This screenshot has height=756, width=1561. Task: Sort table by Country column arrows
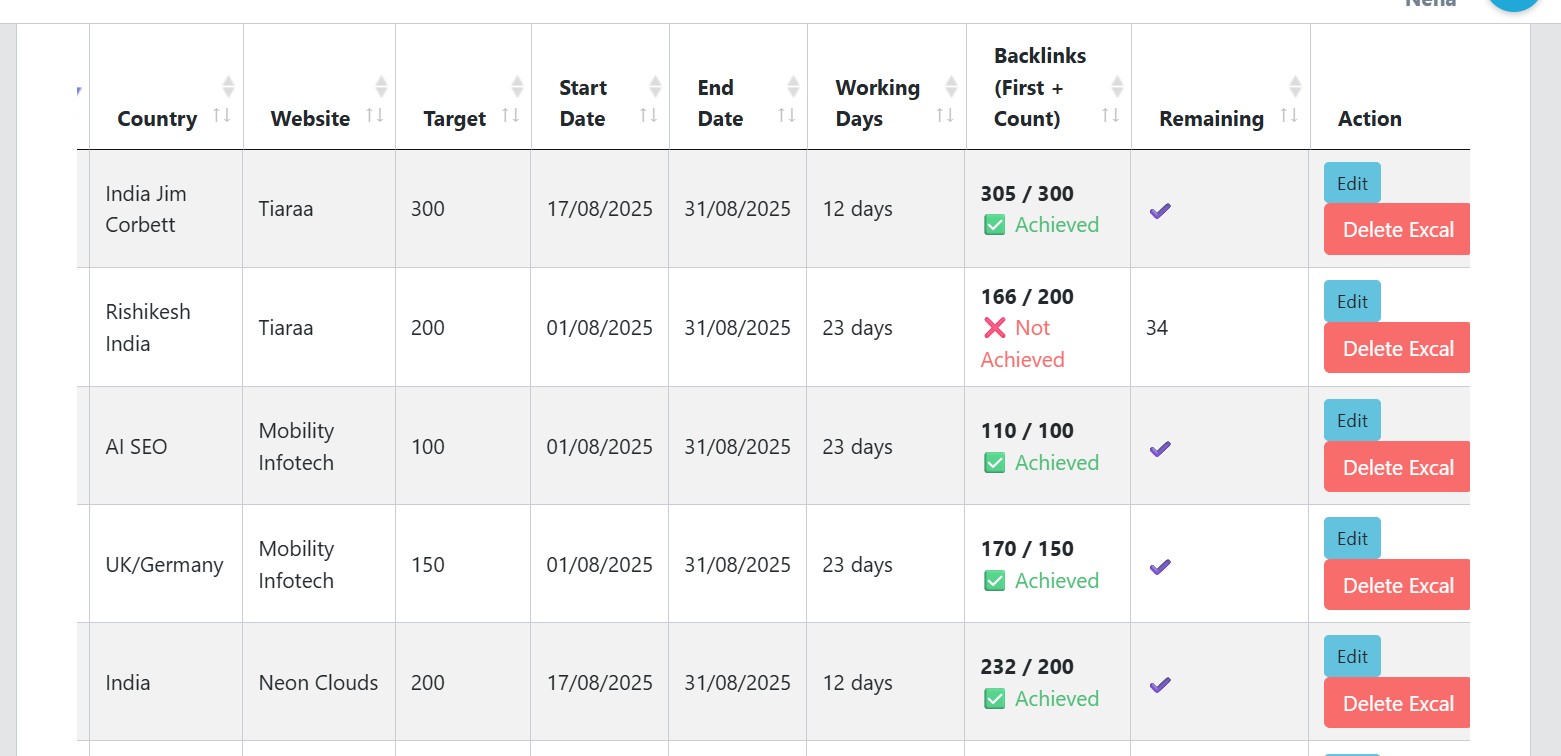223,116
